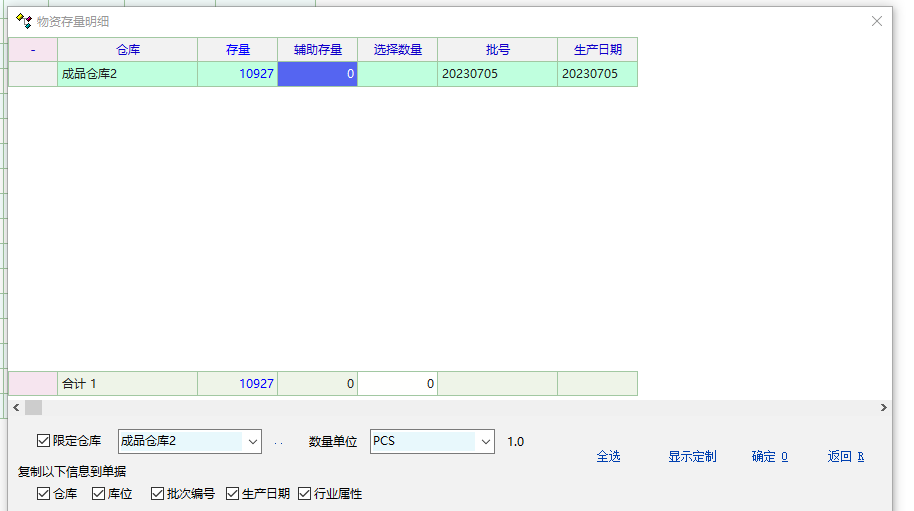The height and width of the screenshot is (511, 914).
Task: Click 显示定制 link
Action: click(692, 456)
